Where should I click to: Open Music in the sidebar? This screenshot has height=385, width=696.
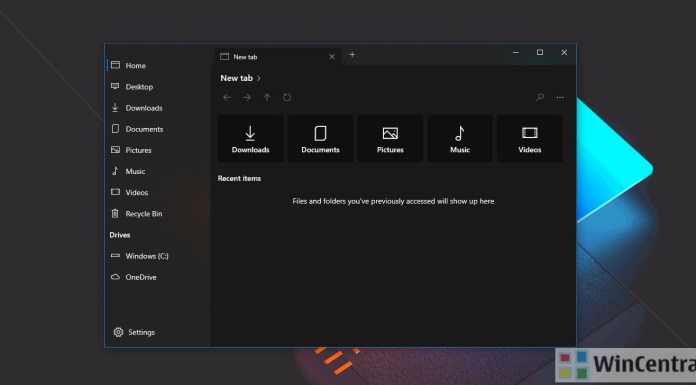tap(158, 171)
